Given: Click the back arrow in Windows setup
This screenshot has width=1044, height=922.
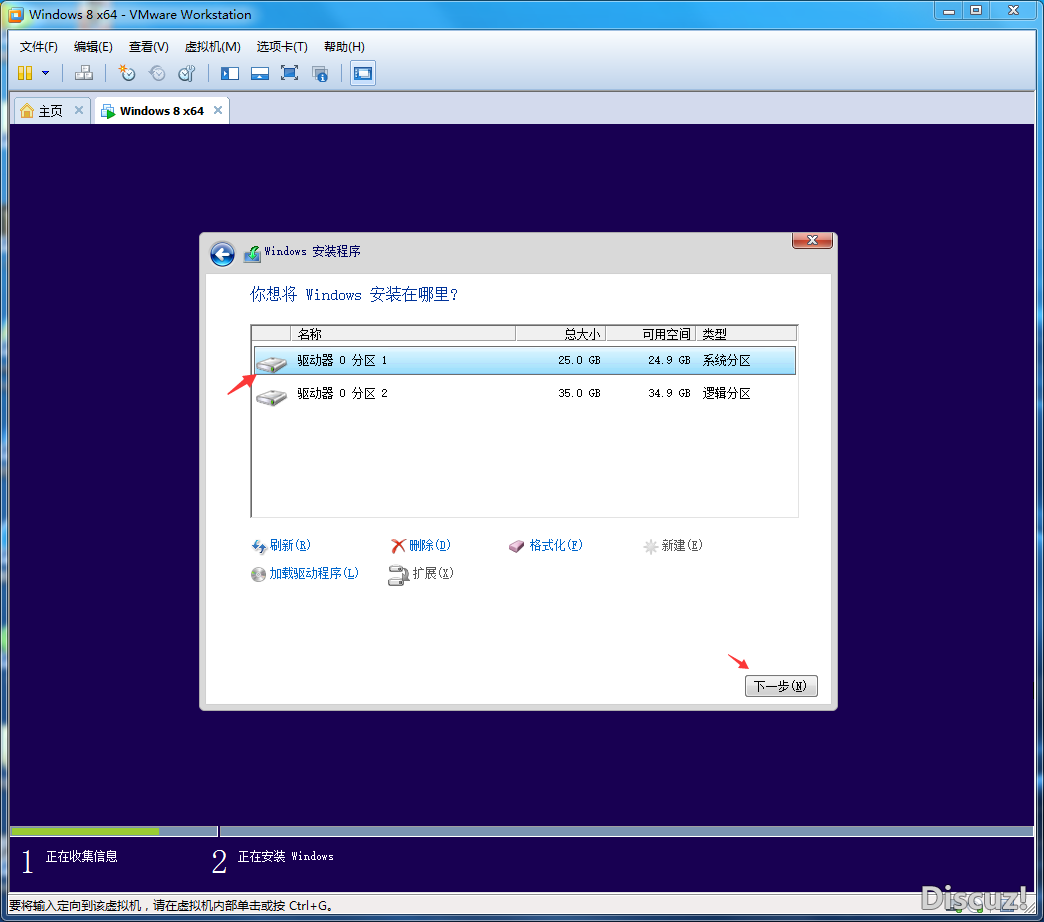Looking at the screenshot, I should (222, 254).
